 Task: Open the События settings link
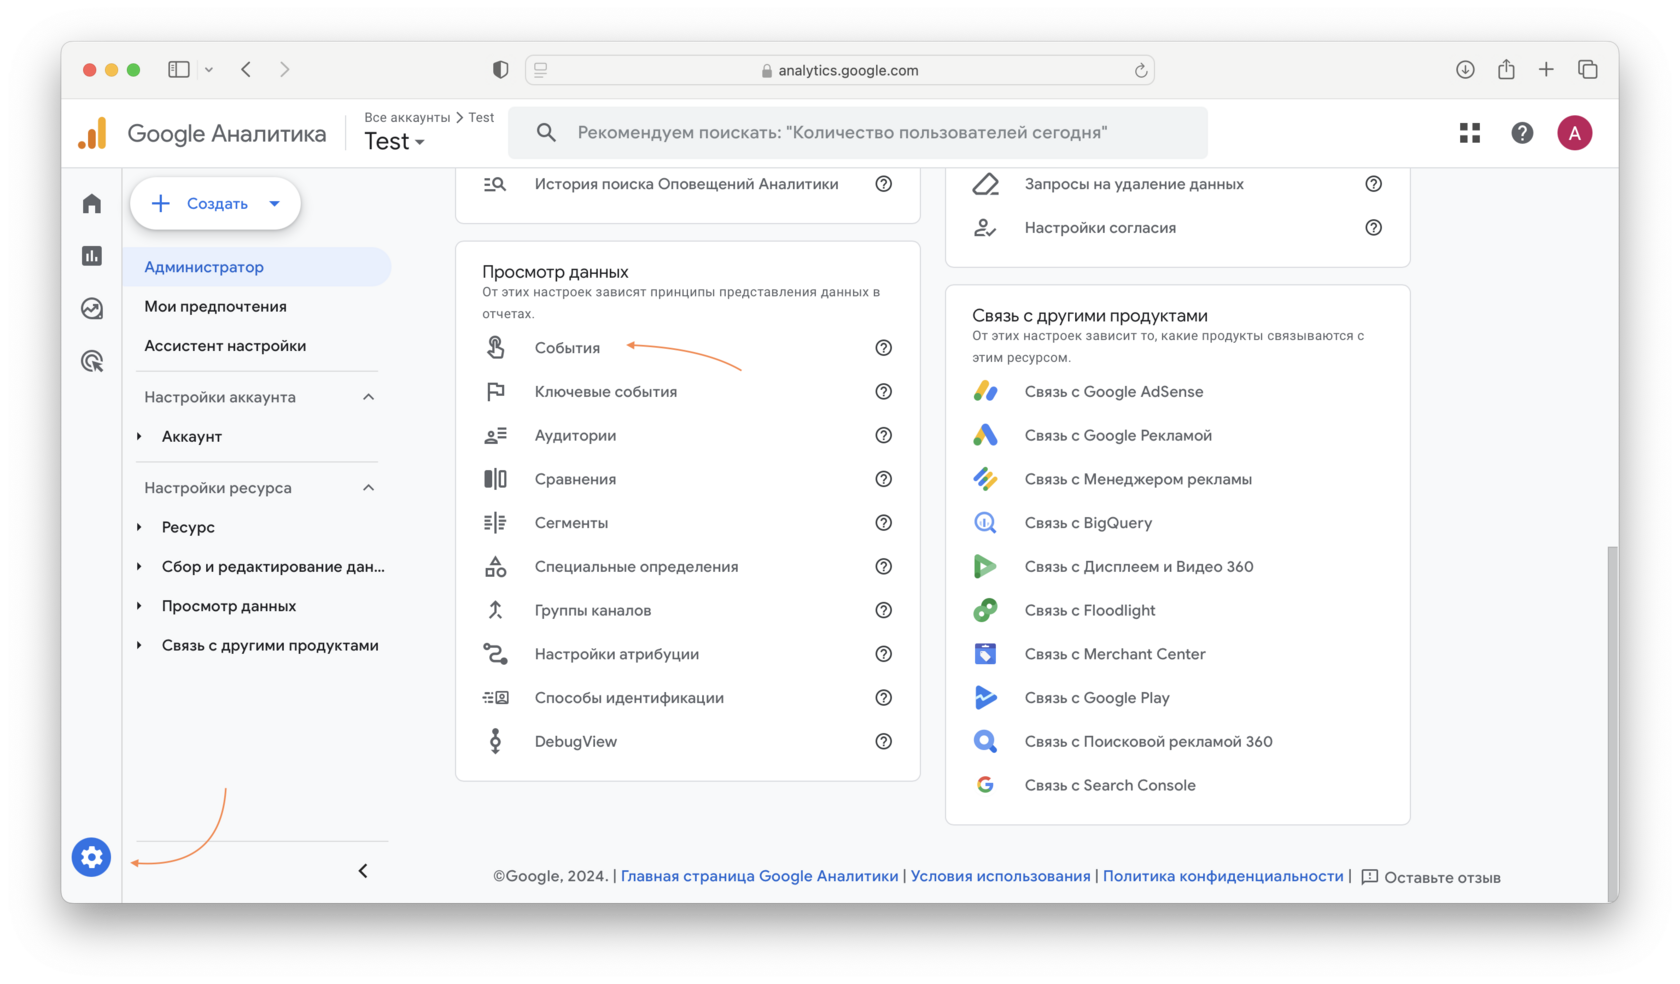(x=567, y=348)
